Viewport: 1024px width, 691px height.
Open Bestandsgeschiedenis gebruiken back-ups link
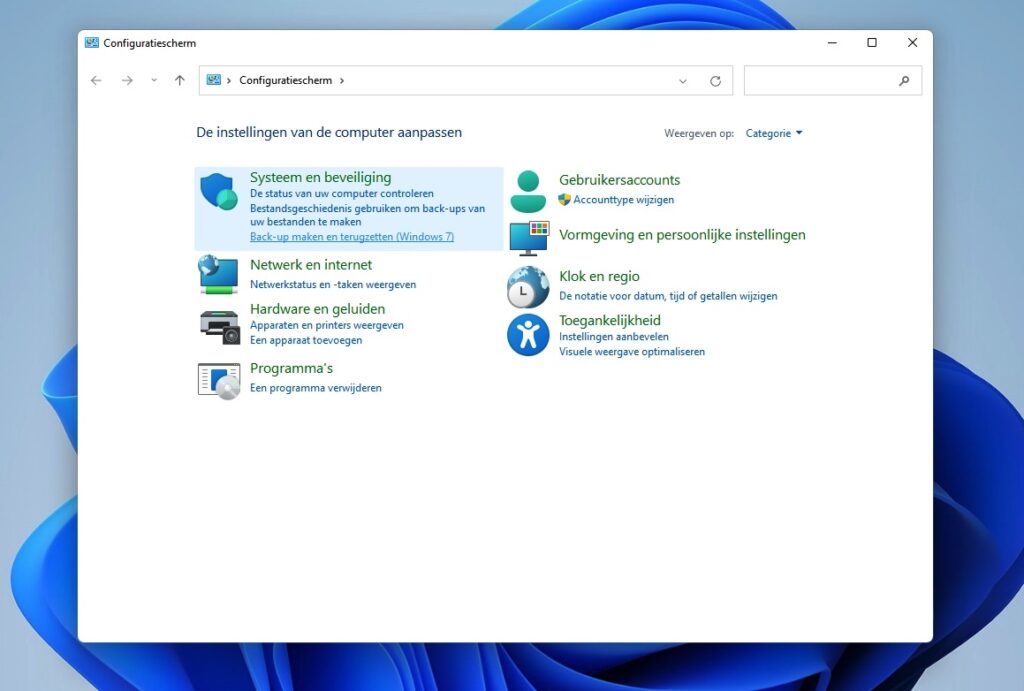[x=367, y=215]
